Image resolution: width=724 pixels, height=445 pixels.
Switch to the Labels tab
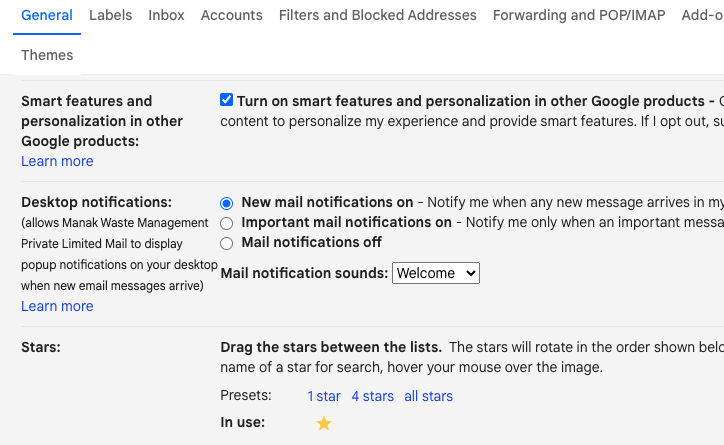click(x=110, y=15)
